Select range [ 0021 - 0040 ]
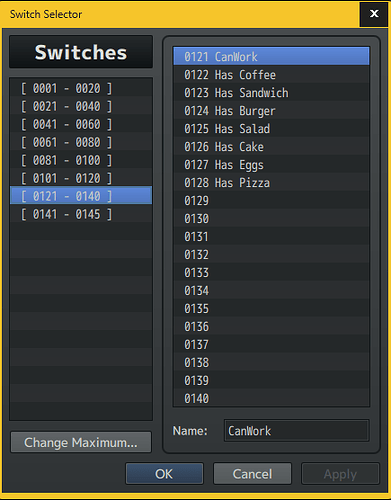 click(81, 106)
